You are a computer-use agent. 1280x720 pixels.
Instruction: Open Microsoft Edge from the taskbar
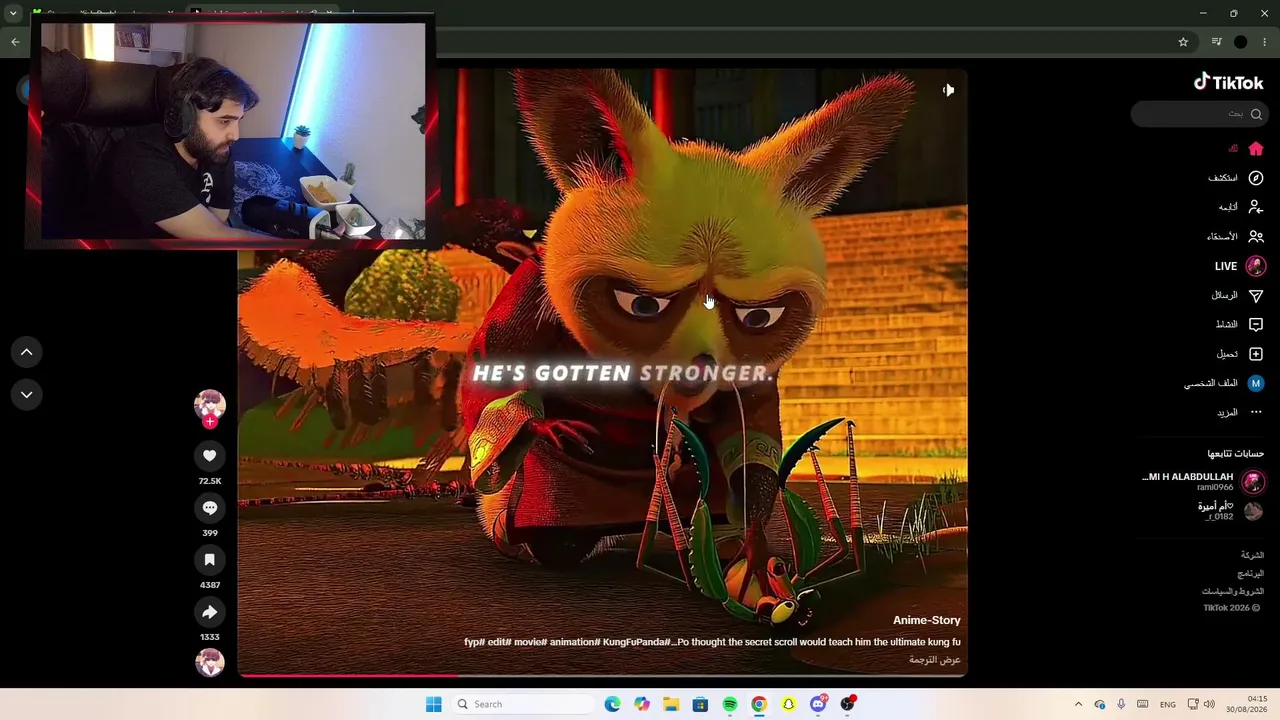tap(613, 704)
